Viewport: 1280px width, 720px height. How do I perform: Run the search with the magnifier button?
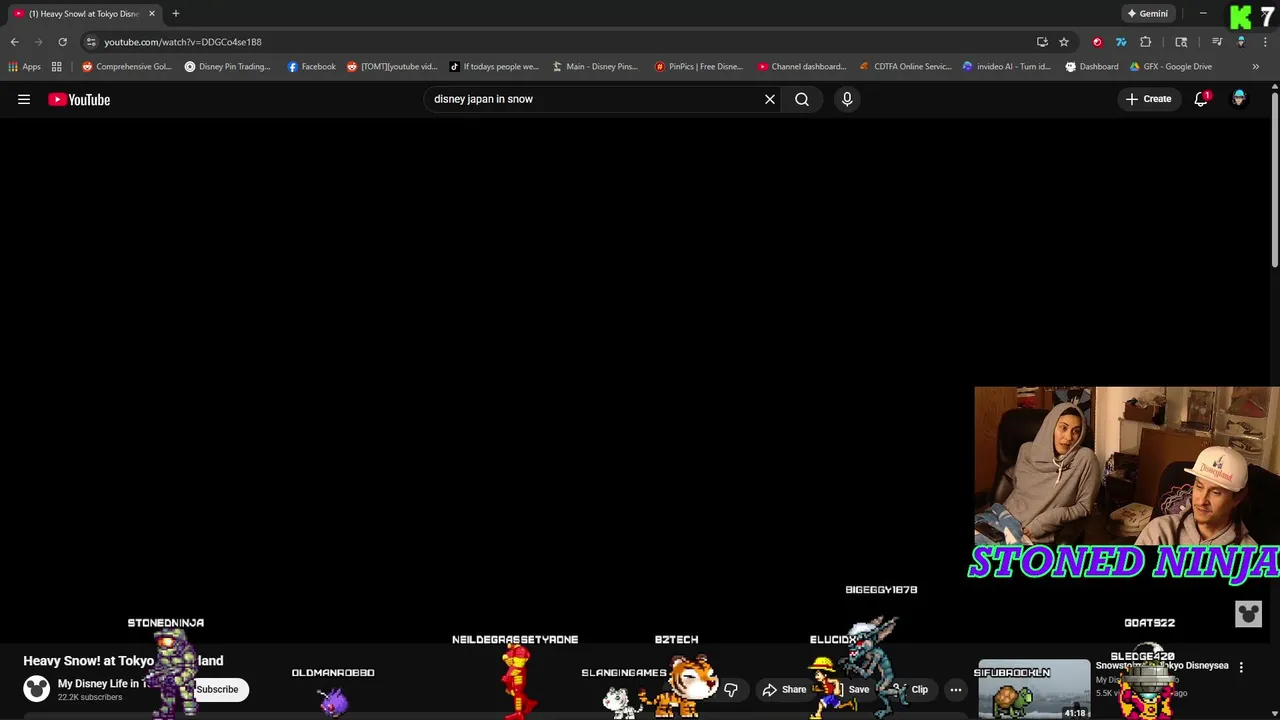pyautogui.click(x=802, y=99)
